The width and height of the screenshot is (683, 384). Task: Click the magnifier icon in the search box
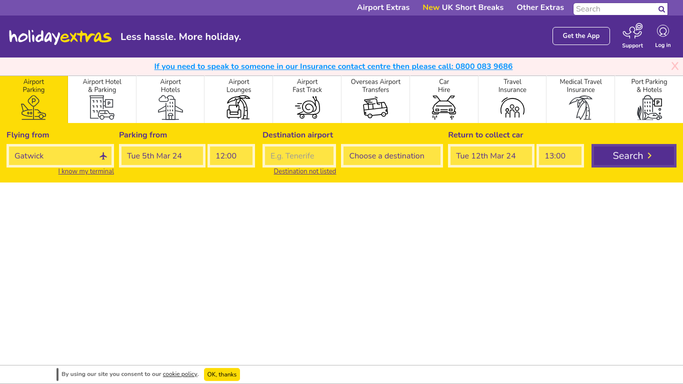(x=661, y=9)
